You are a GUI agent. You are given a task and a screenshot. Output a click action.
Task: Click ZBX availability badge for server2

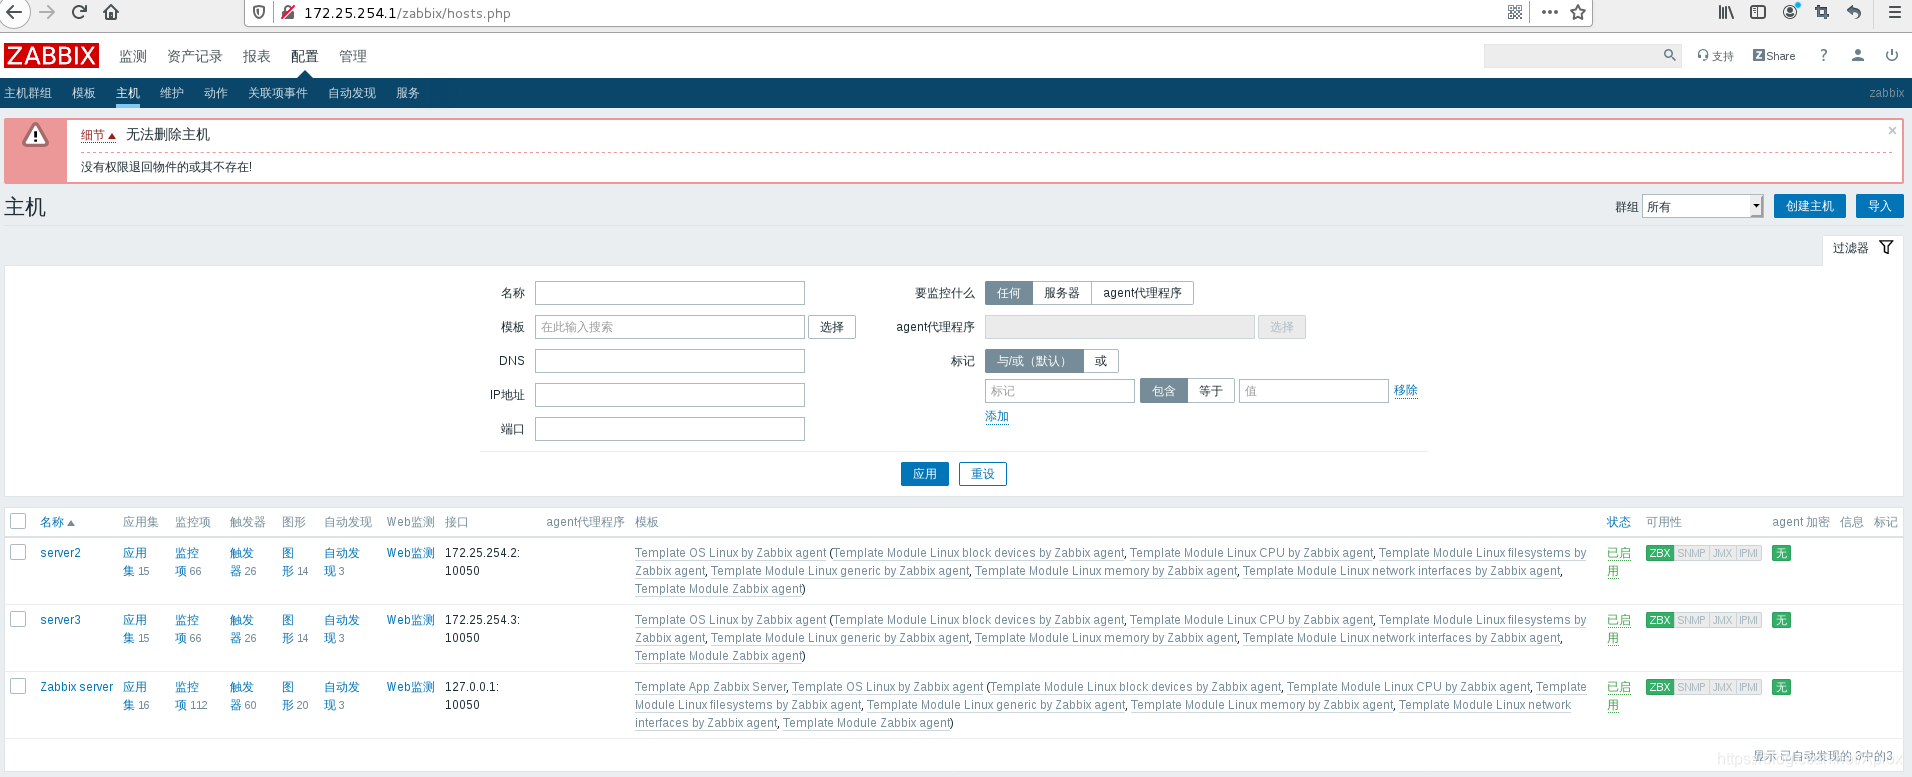click(x=1660, y=553)
